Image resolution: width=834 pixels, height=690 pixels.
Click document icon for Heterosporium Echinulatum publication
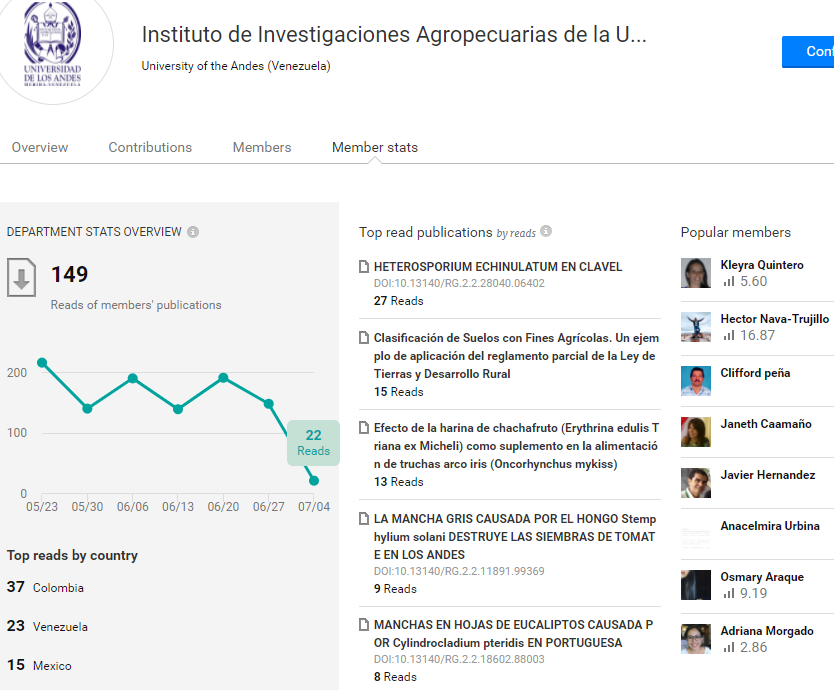(x=364, y=267)
